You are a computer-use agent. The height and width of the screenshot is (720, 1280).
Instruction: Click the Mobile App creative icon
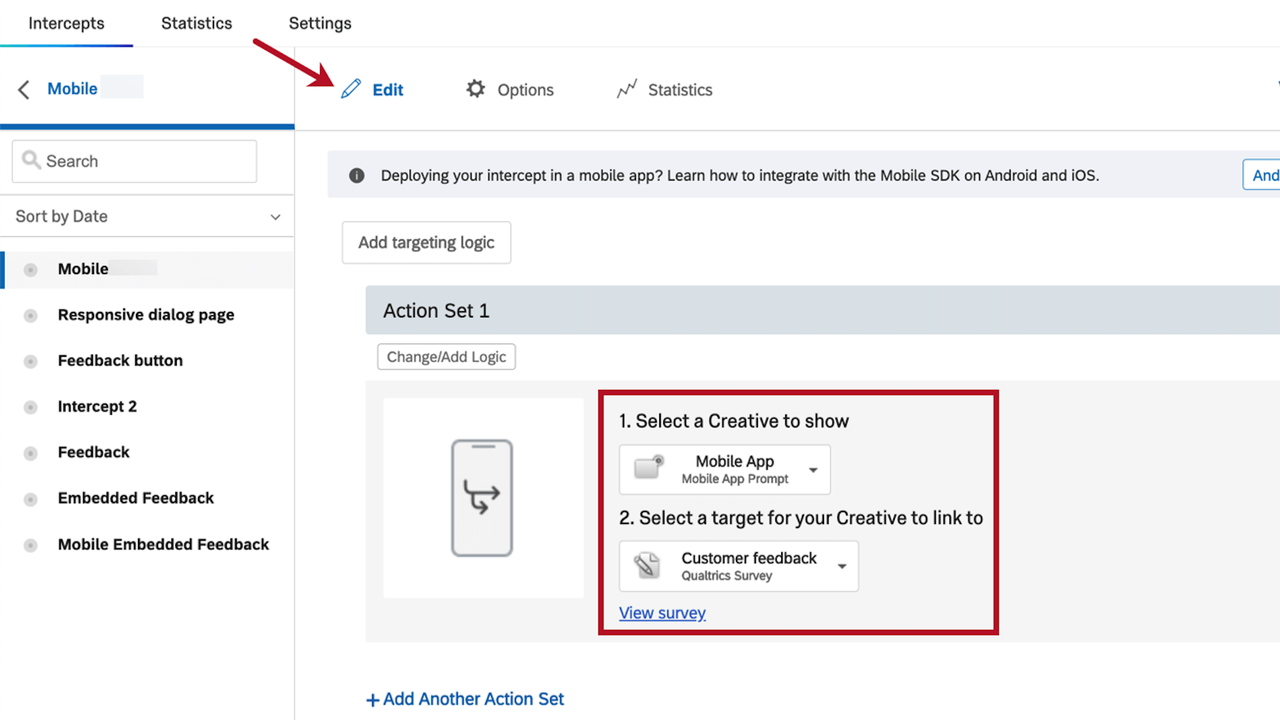[649, 469]
